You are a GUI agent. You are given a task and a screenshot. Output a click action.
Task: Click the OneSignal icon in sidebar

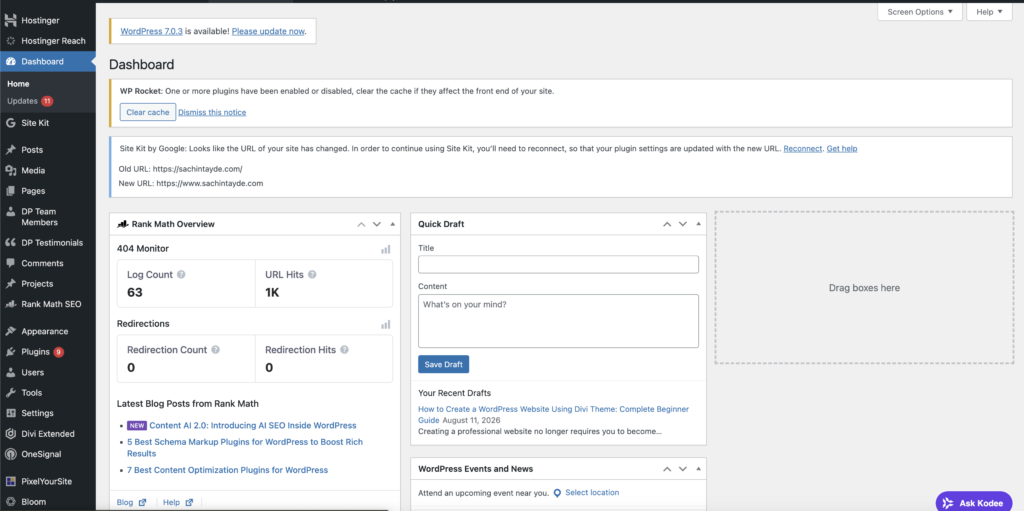coord(10,454)
